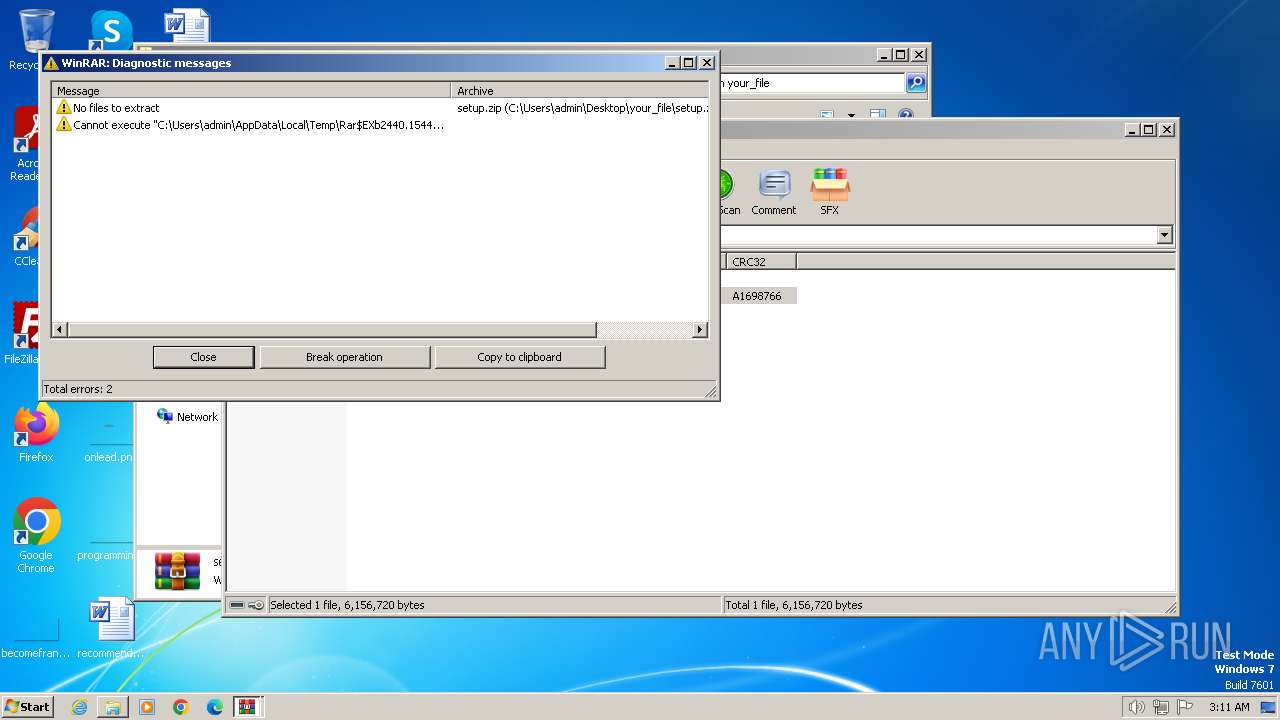Screen dimensions: 1280x720
Task: Click 'Total 1 file, 6,156,720 bytes' status text
Action: coord(794,605)
